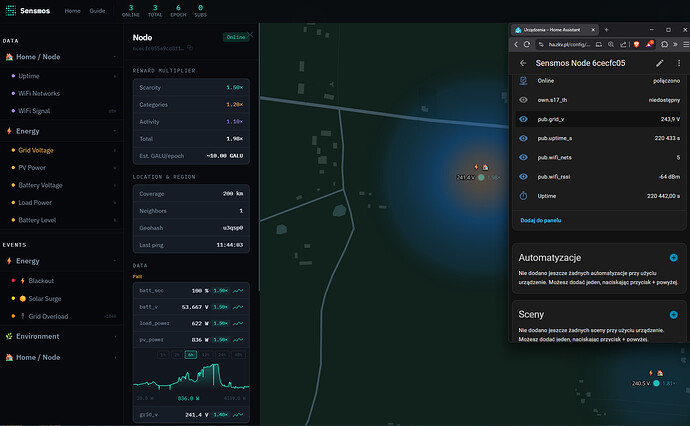
Task: Toggle eye icon for pub.uptime_s
Action: pos(523,138)
